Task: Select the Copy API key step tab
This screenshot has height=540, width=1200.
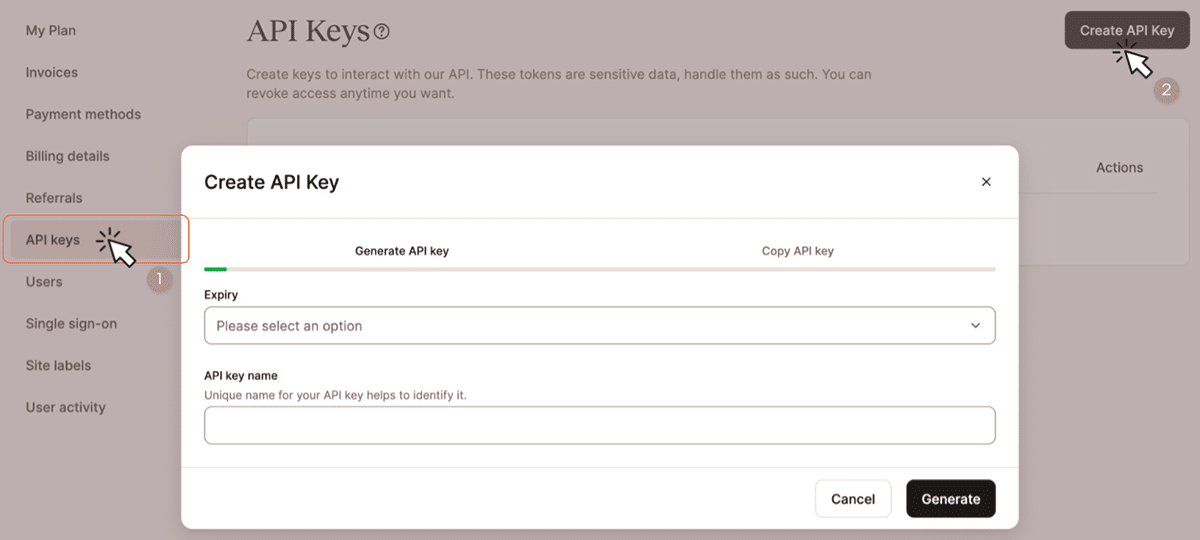Action: (798, 251)
